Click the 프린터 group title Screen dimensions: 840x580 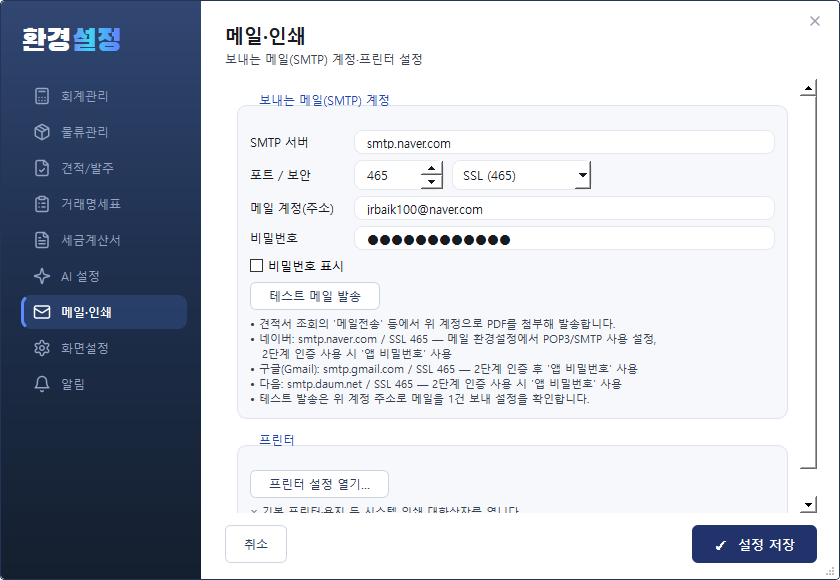[x=277, y=440]
